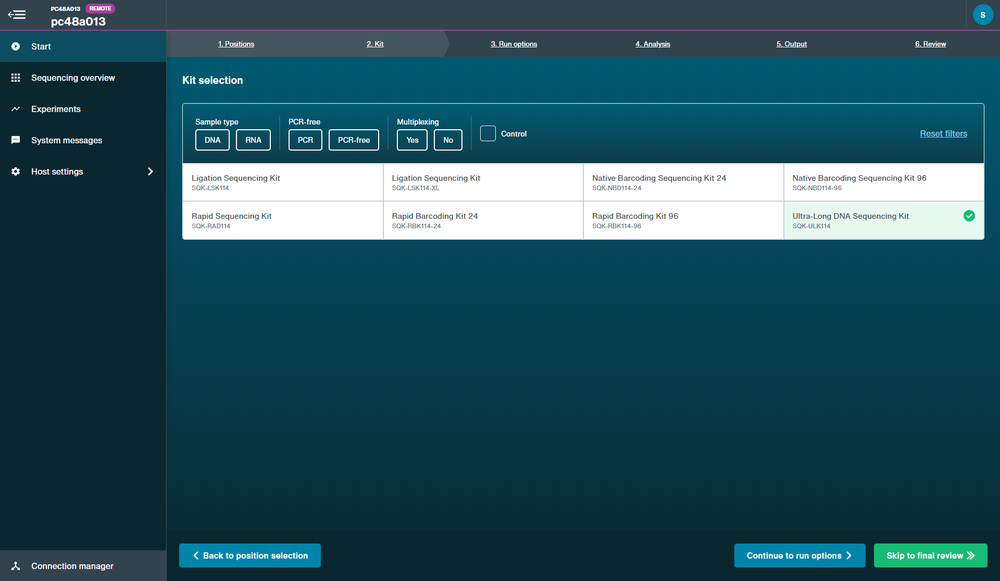Click the Sequencing overview grid icon
Viewport: 1000px width, 581px height.
15,78
